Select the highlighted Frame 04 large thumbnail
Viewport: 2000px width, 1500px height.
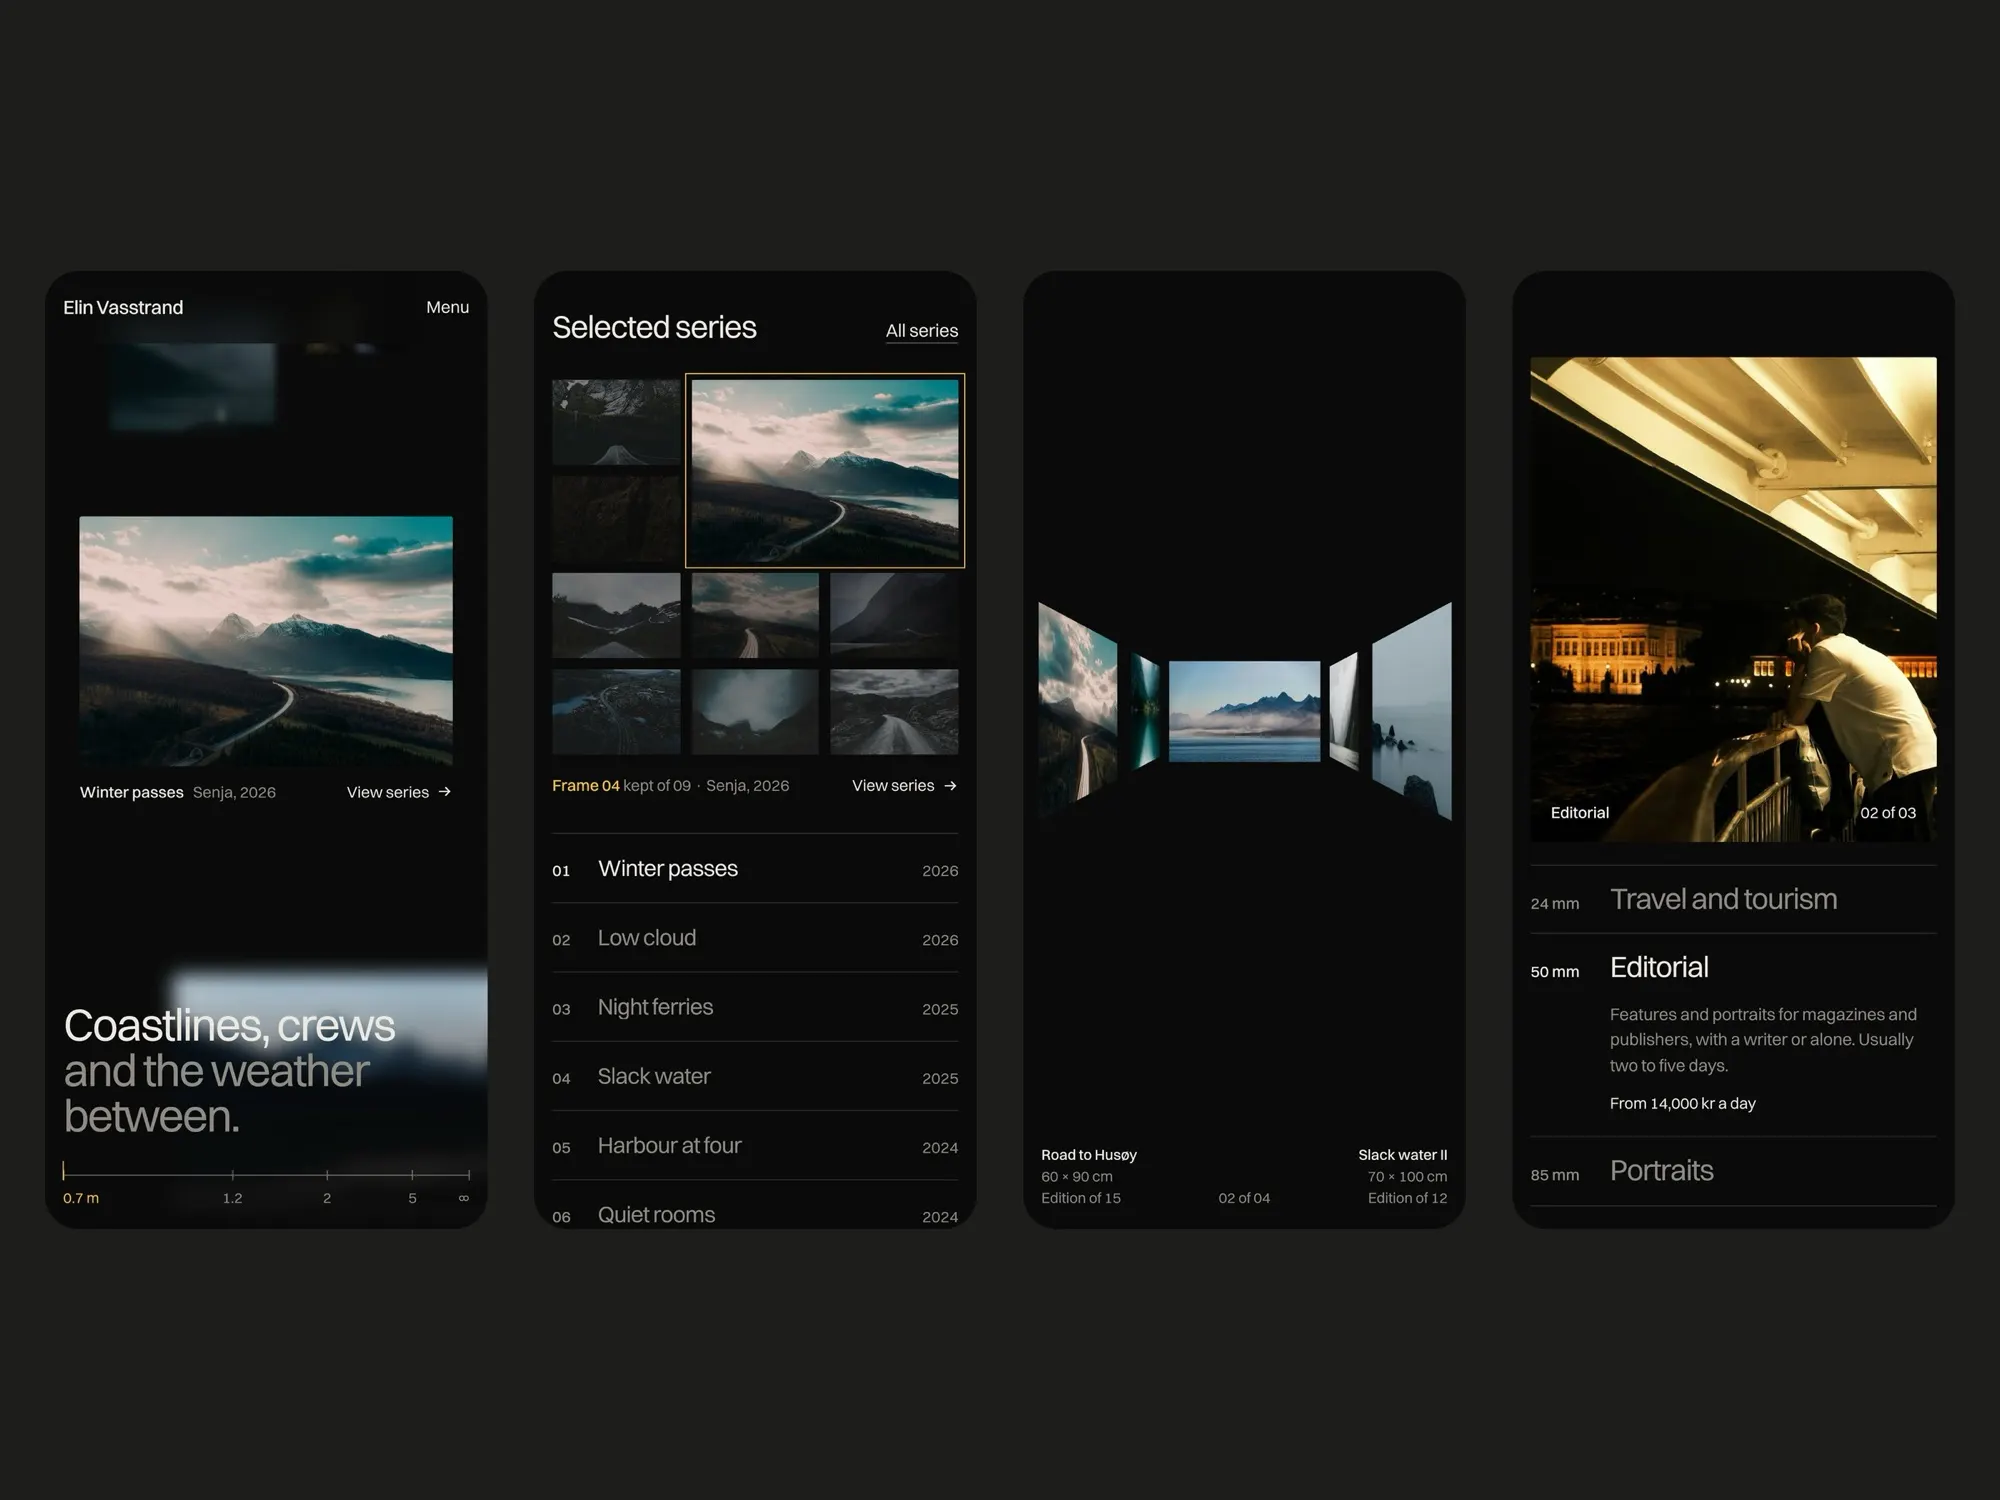(x=825, y=470)
